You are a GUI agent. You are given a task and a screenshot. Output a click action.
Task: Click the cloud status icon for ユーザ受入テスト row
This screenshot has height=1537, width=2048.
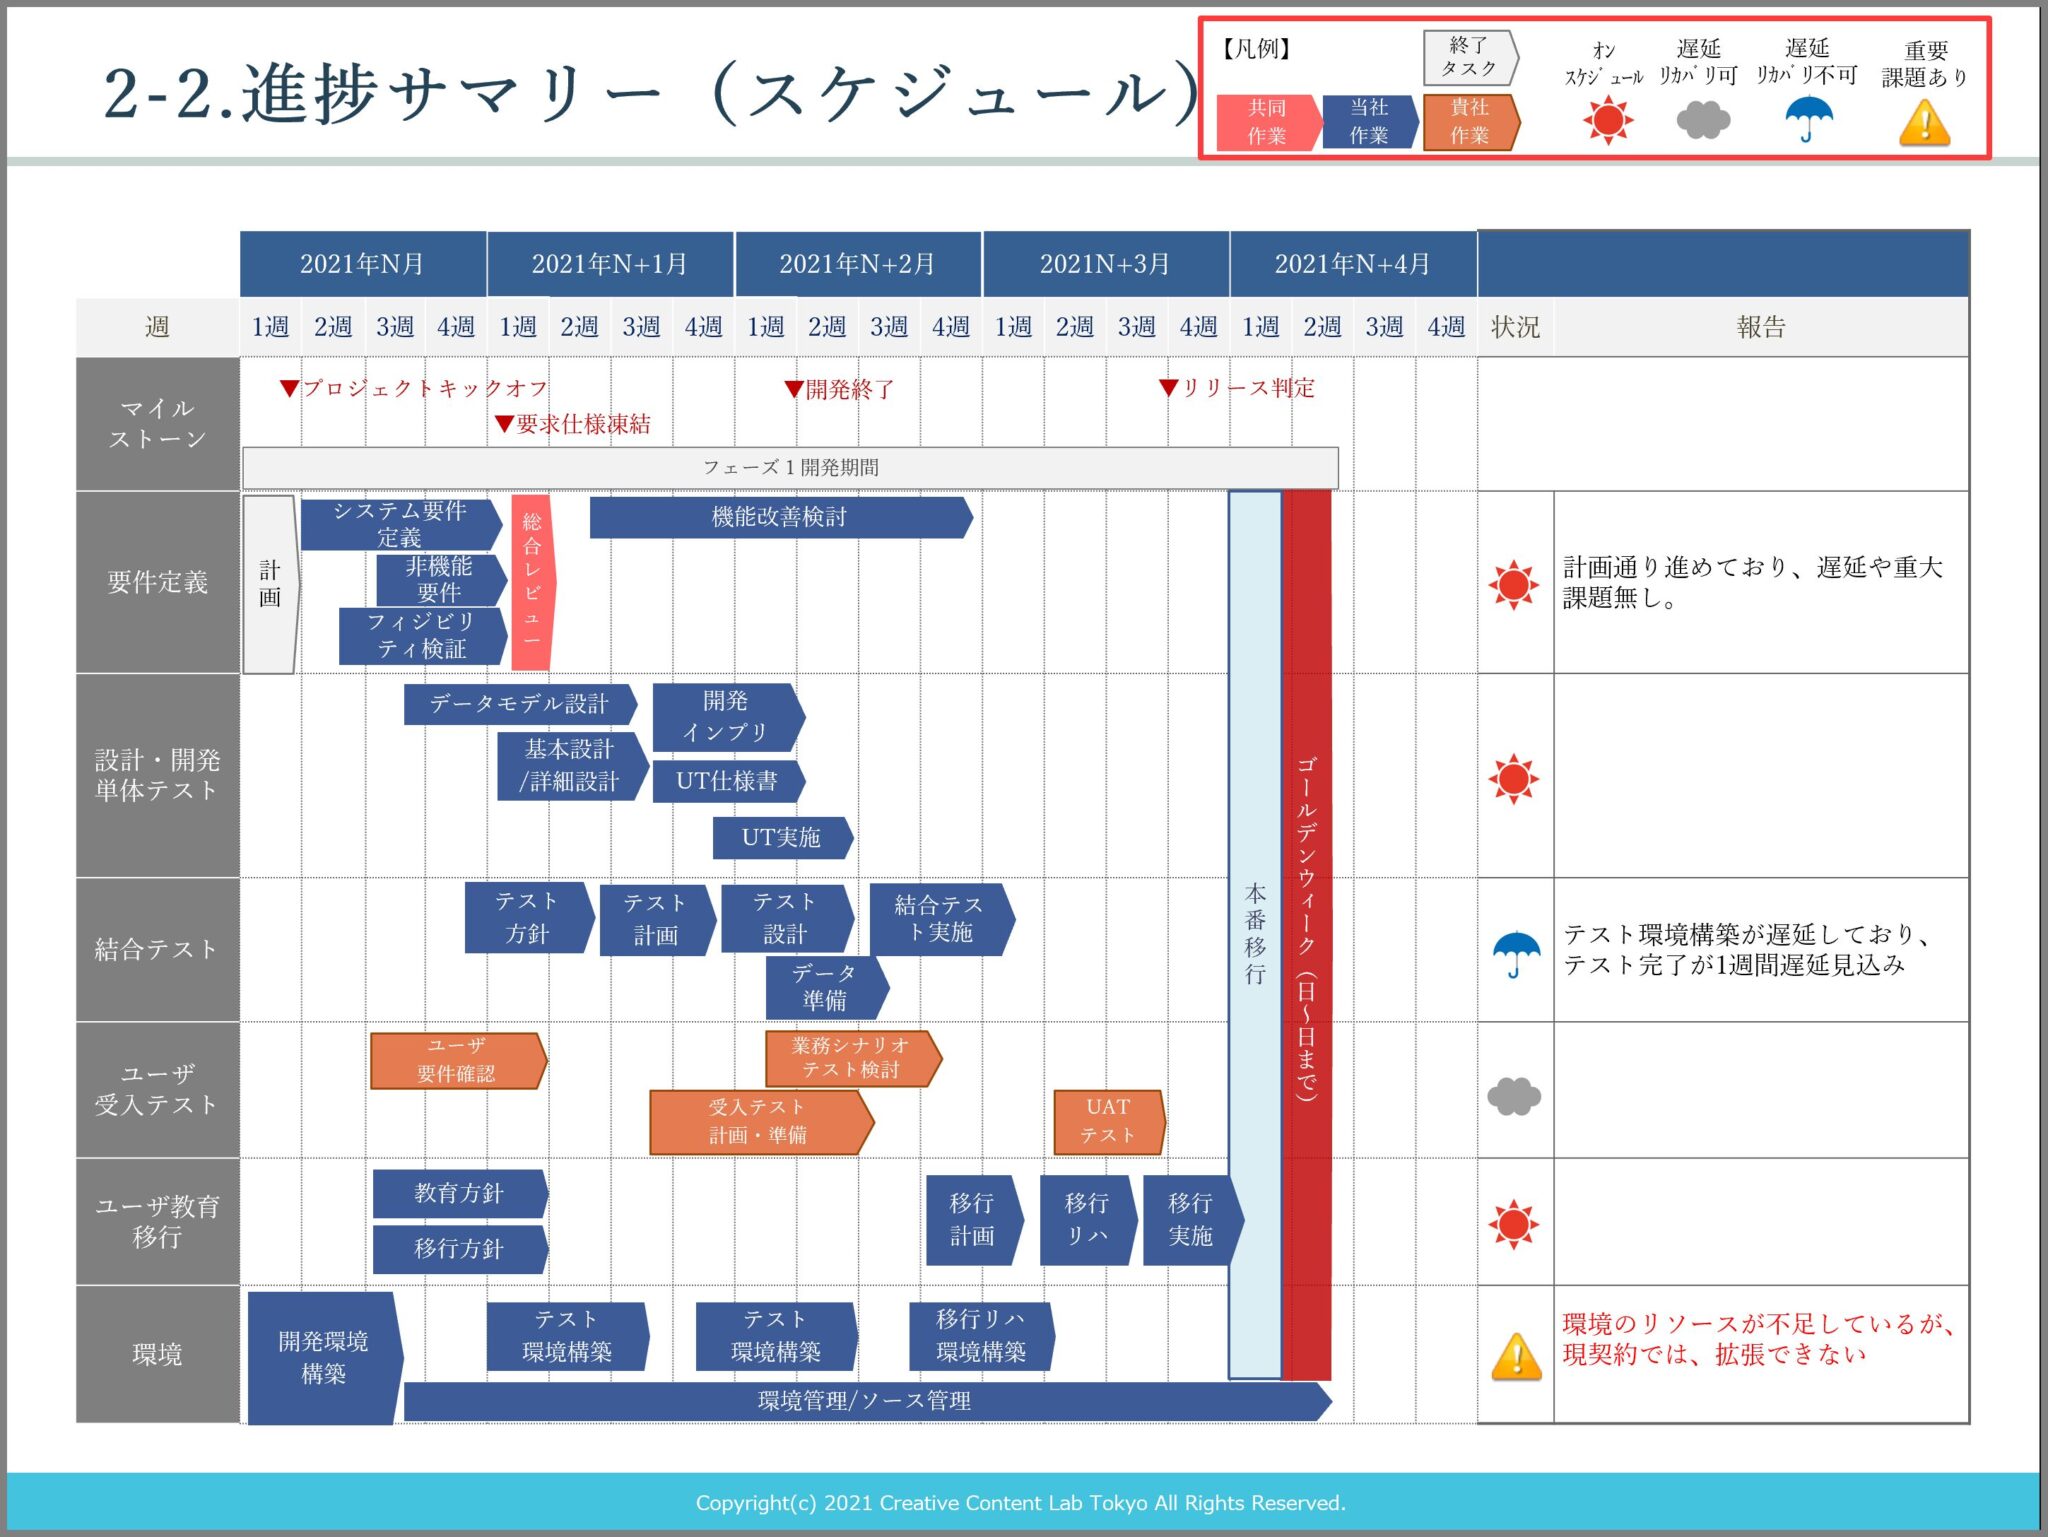(x=1514, y=1096)
